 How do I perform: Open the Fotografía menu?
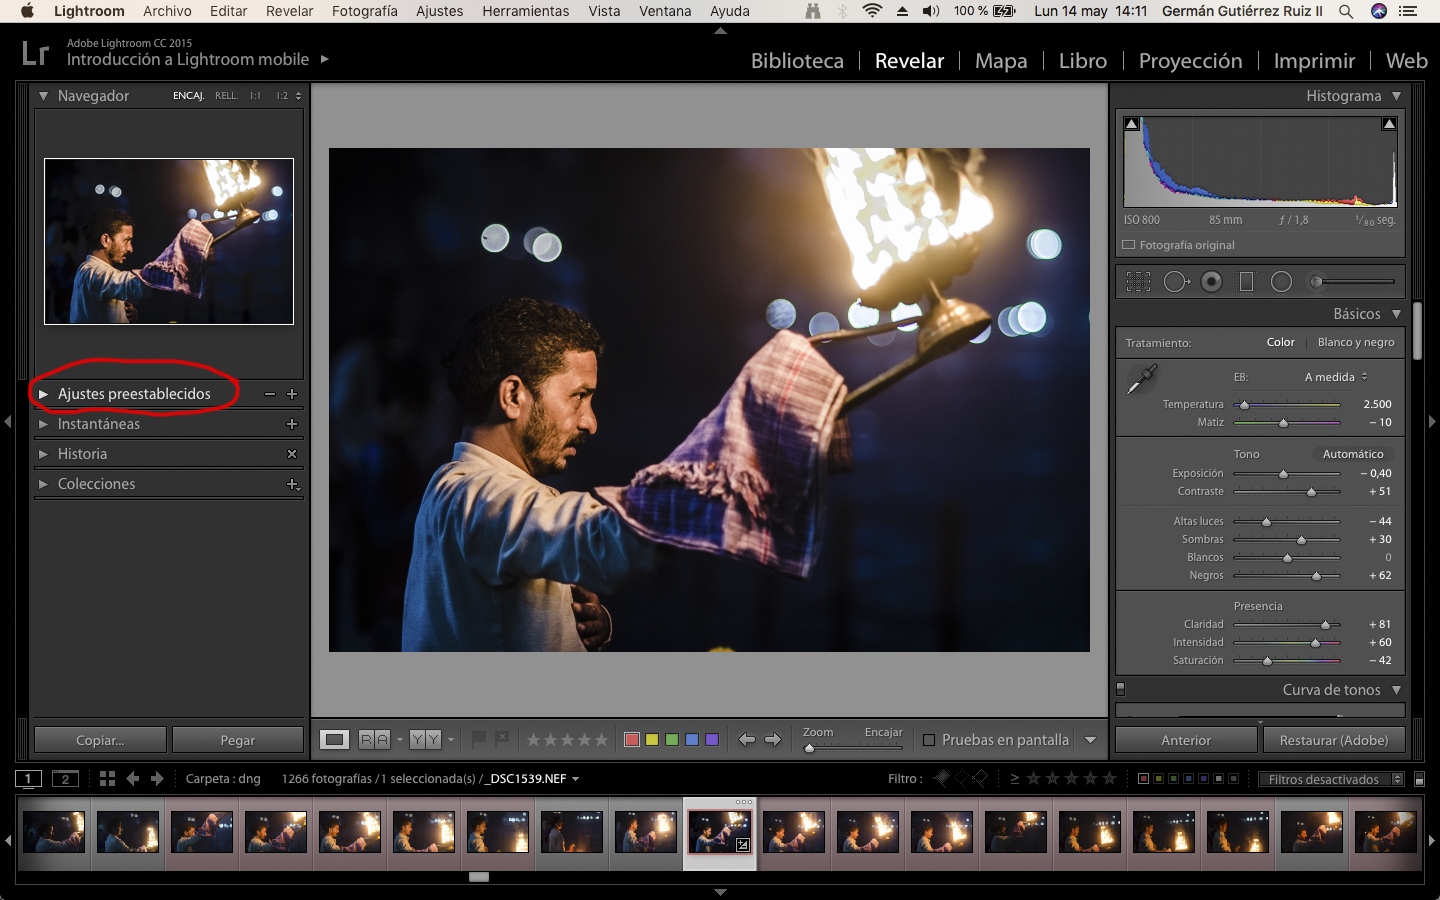tap(364, 11)
